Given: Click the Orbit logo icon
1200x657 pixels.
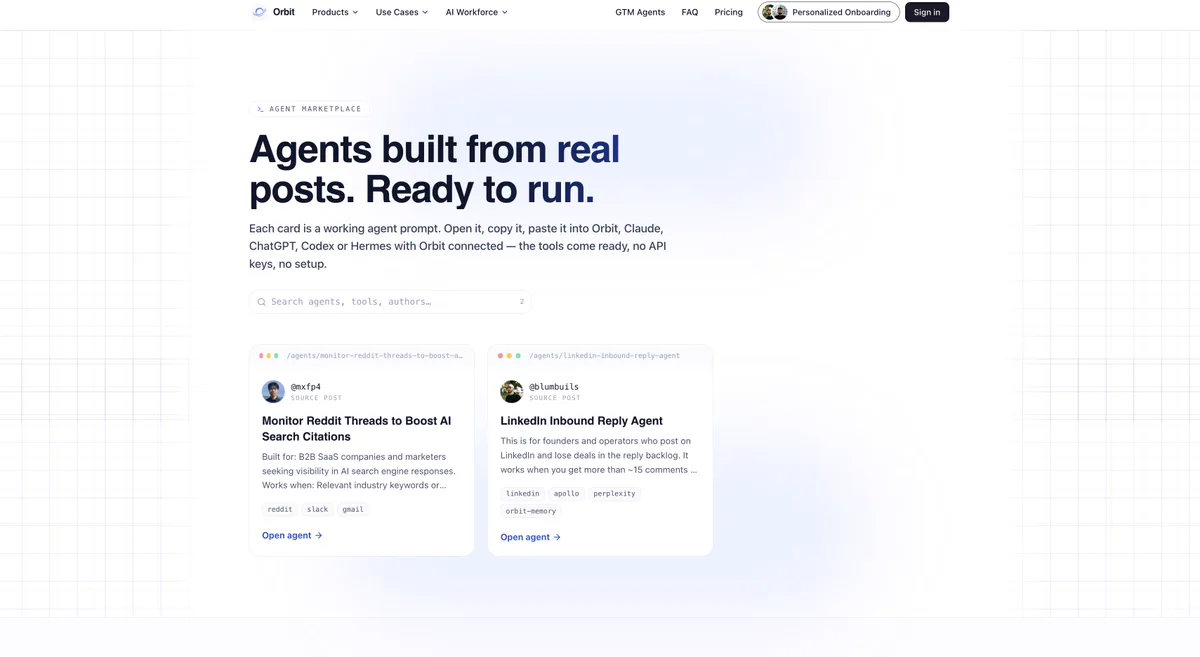Looking at the screenshot, I should tap(260, 12).
